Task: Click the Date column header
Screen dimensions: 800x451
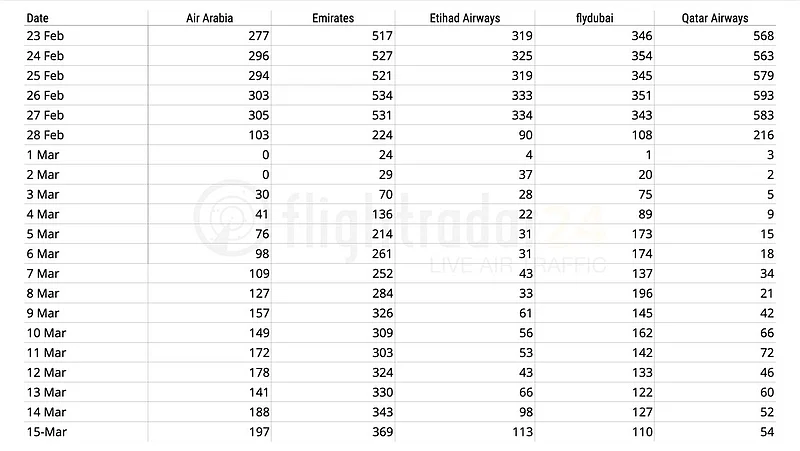Action: coord(36,18)
